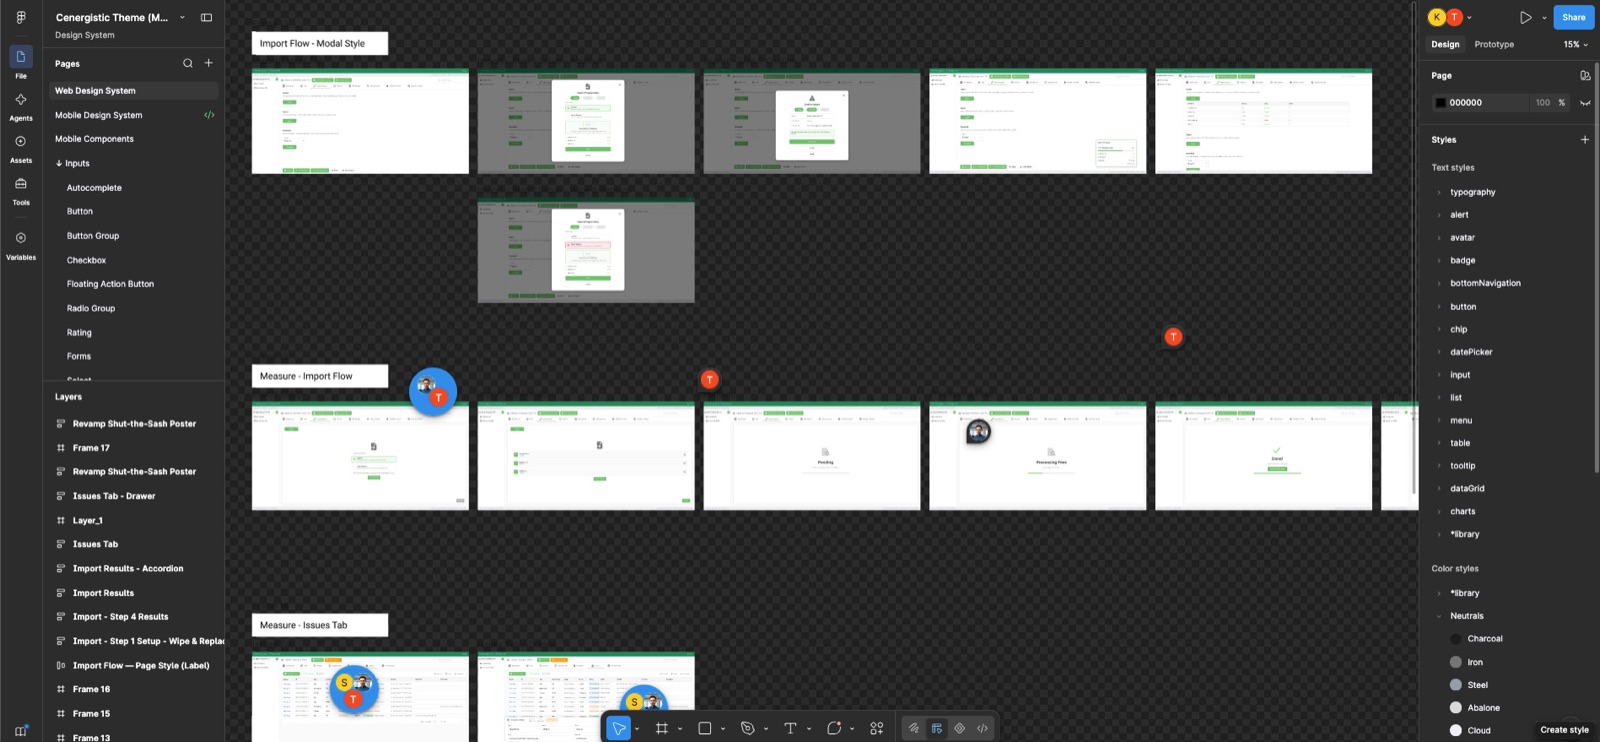Open the Actions components tool
The width and height of the screenshot is (1600, 742).
point(877,728)
